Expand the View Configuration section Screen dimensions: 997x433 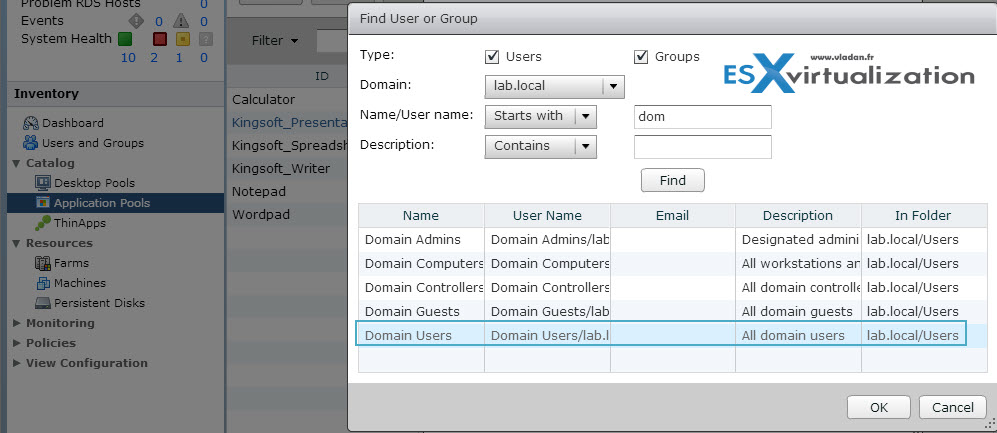[17, 364]
